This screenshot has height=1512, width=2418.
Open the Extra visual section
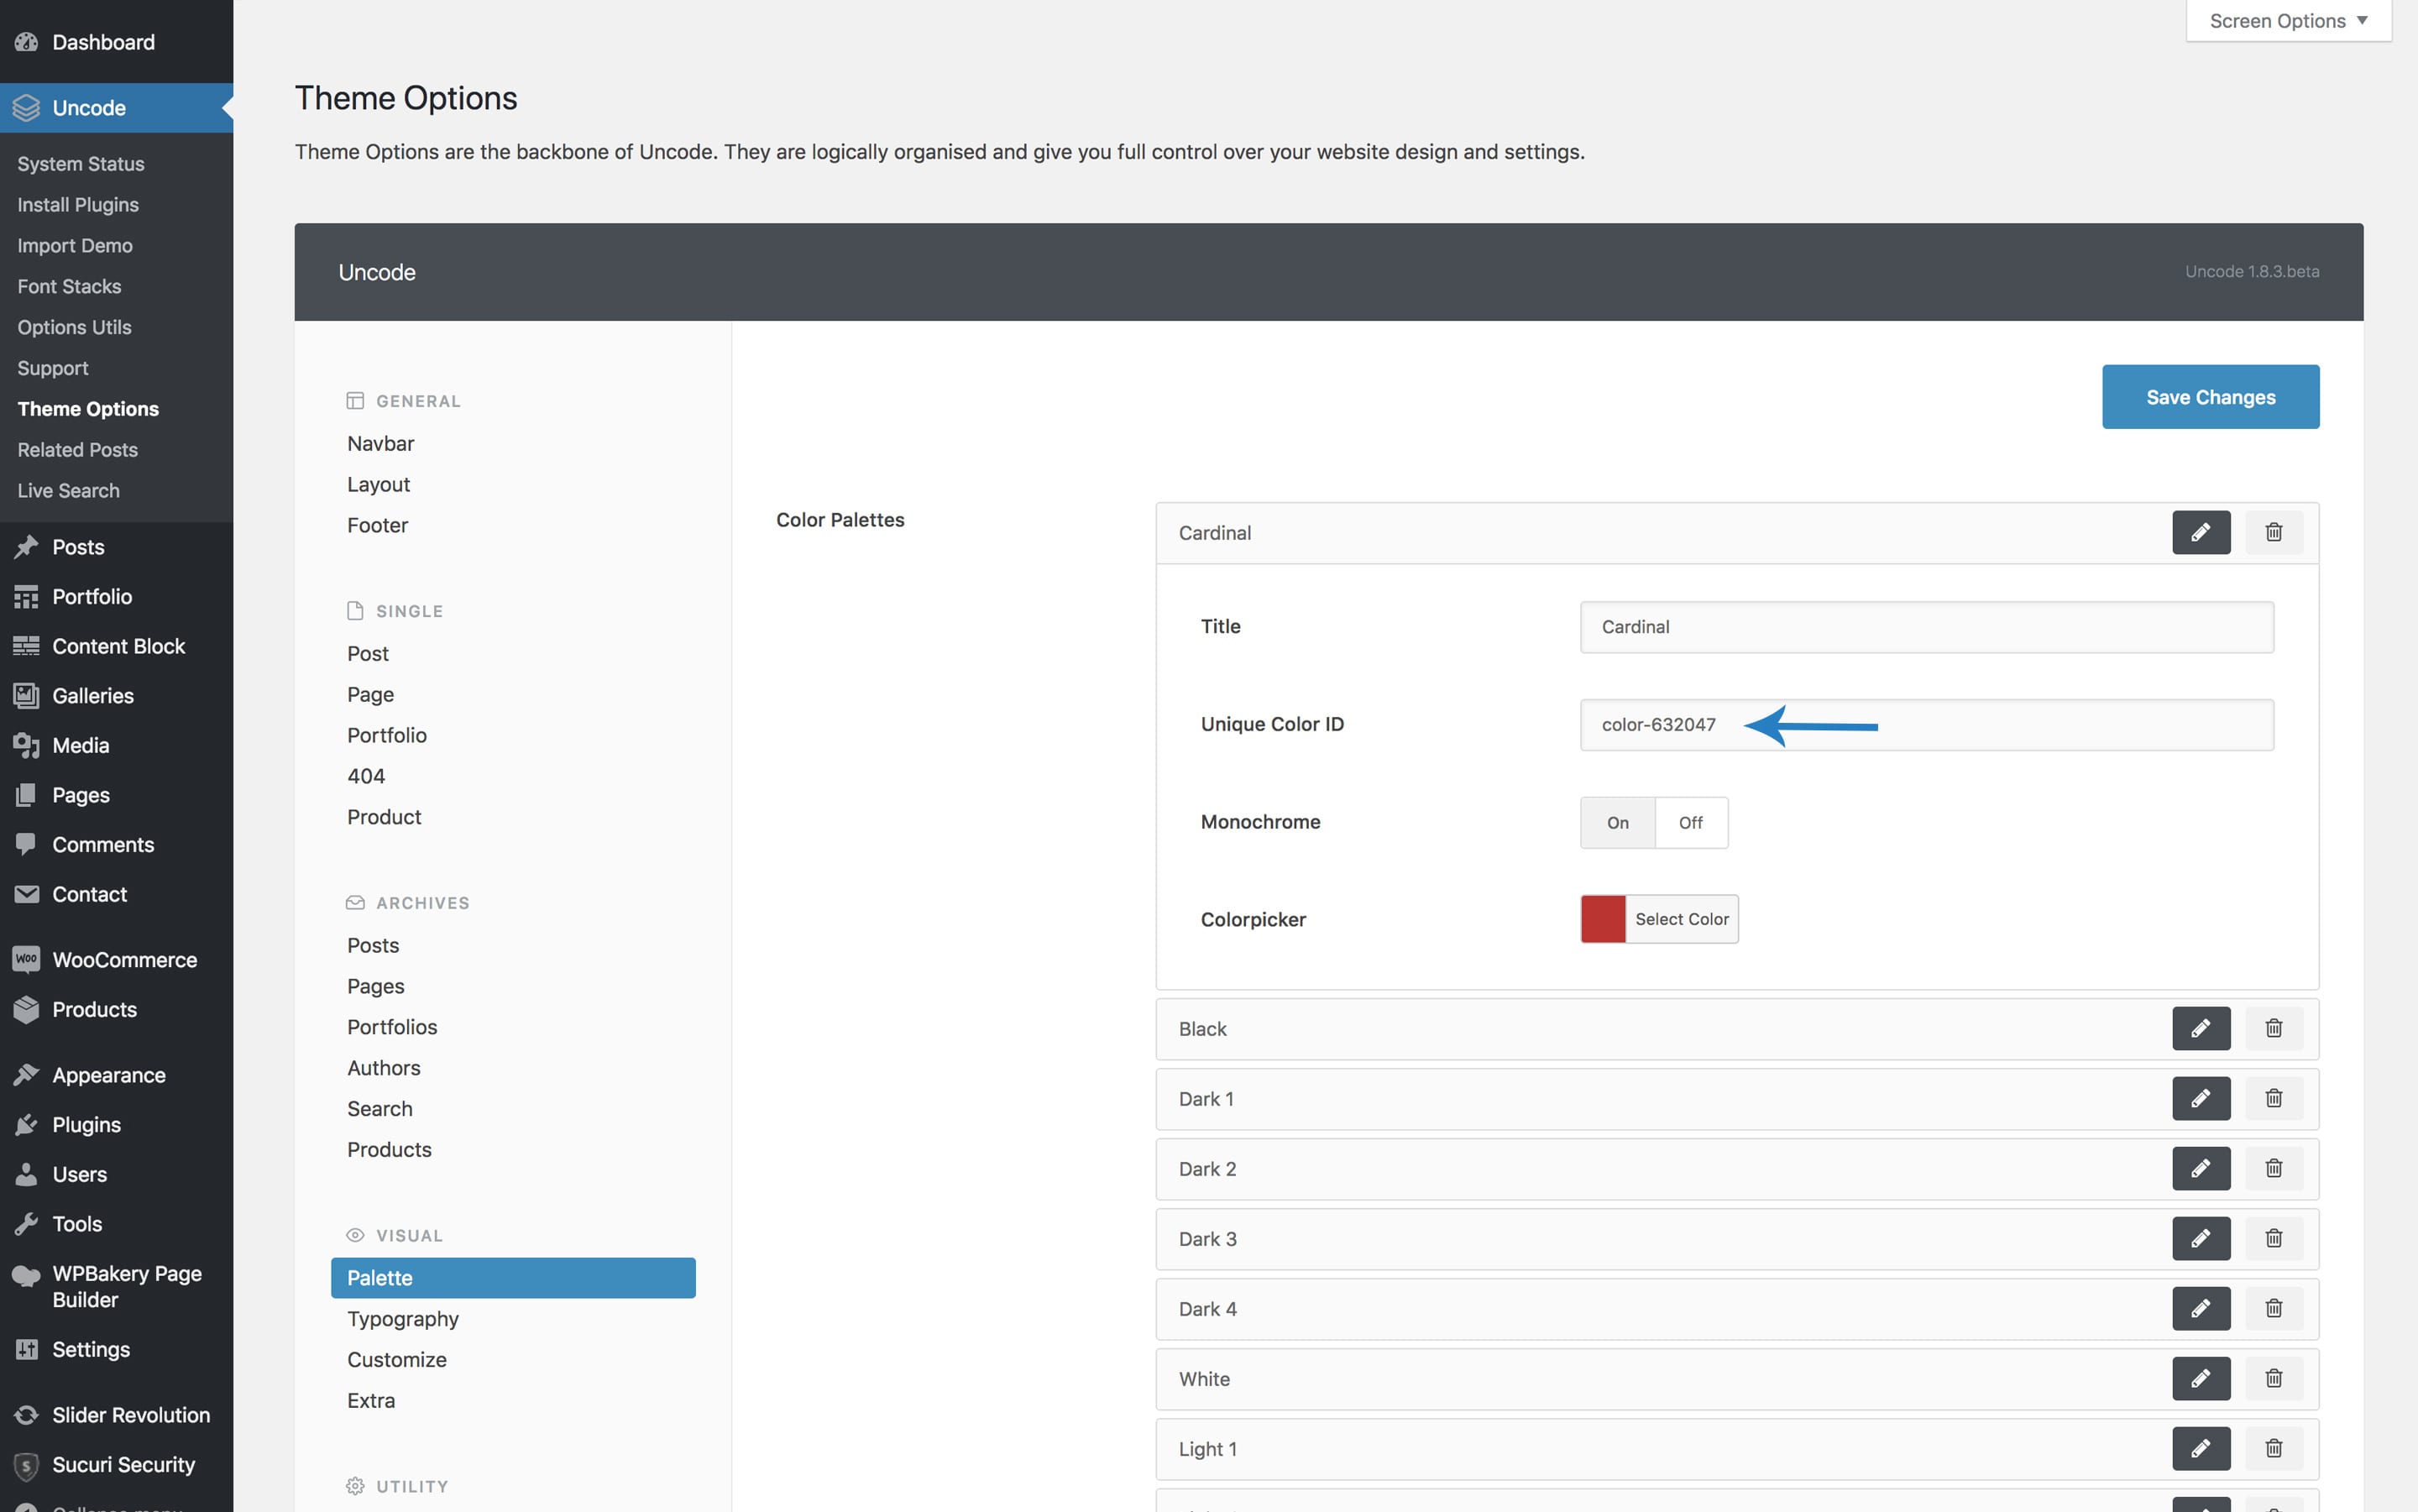tap(371, 1400)
